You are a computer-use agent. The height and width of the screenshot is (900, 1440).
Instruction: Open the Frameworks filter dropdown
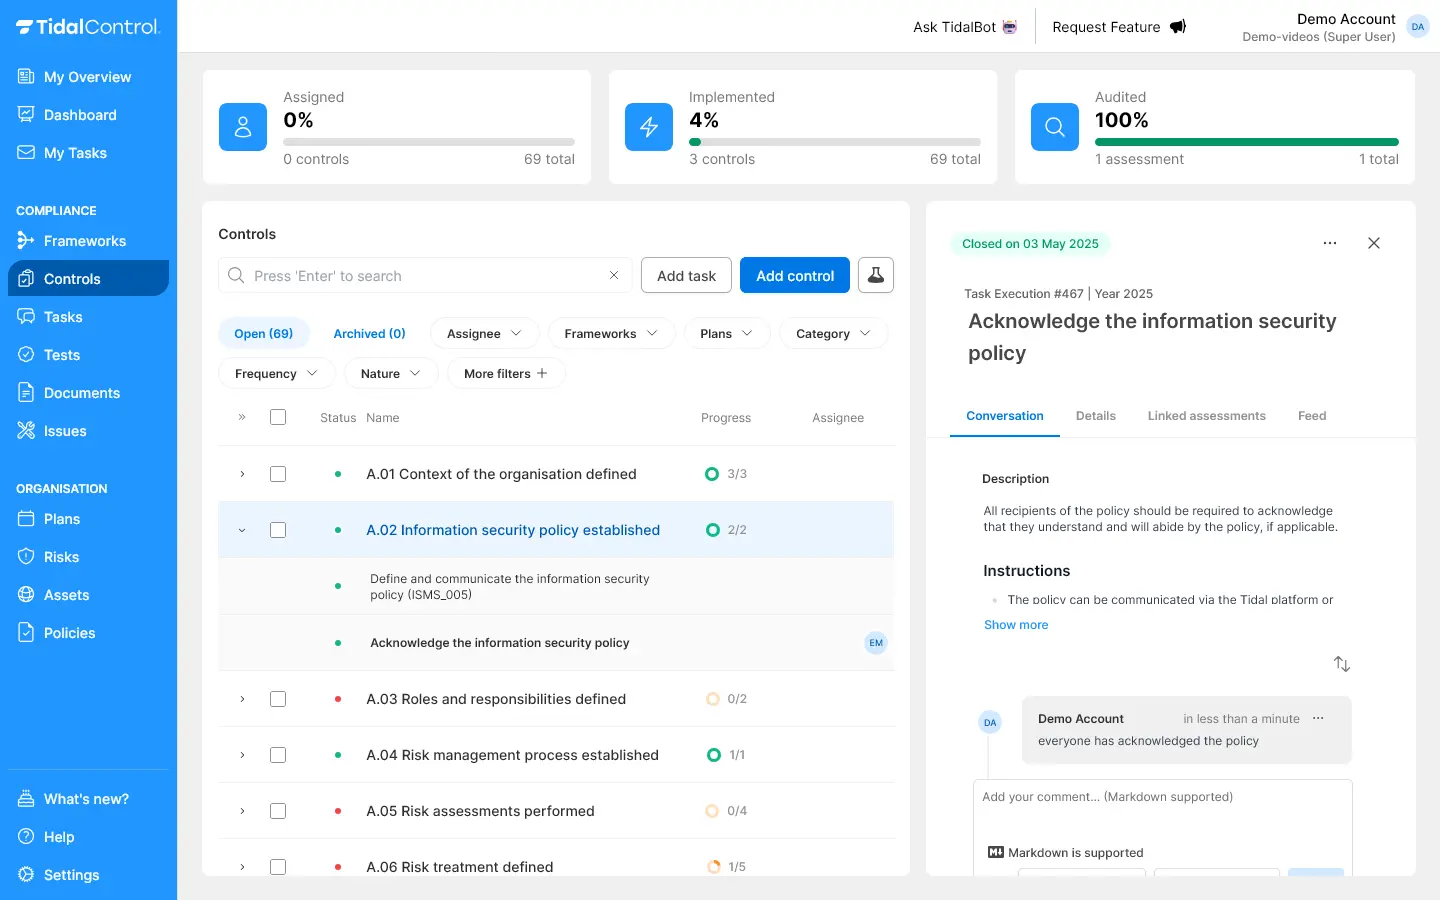click(x=611, y=333)
